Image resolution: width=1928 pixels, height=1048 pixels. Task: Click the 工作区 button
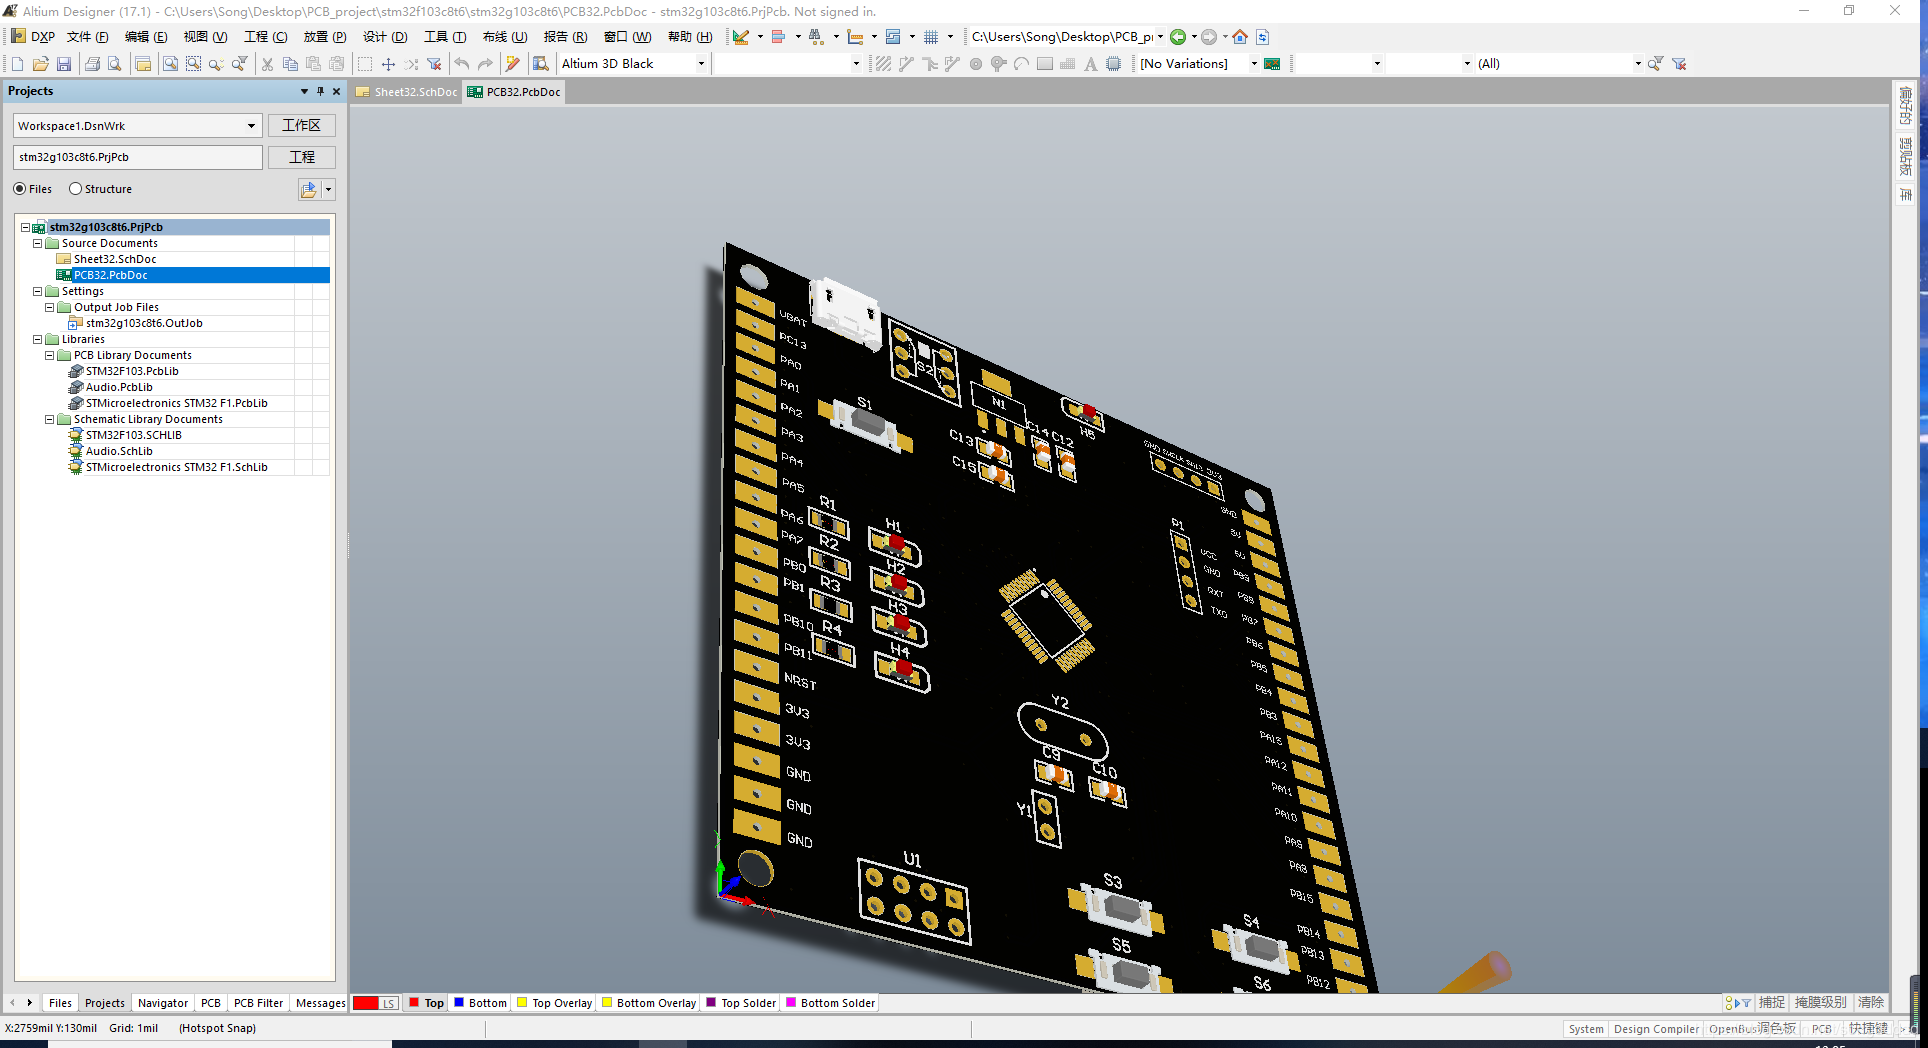[x=301, y=126]
